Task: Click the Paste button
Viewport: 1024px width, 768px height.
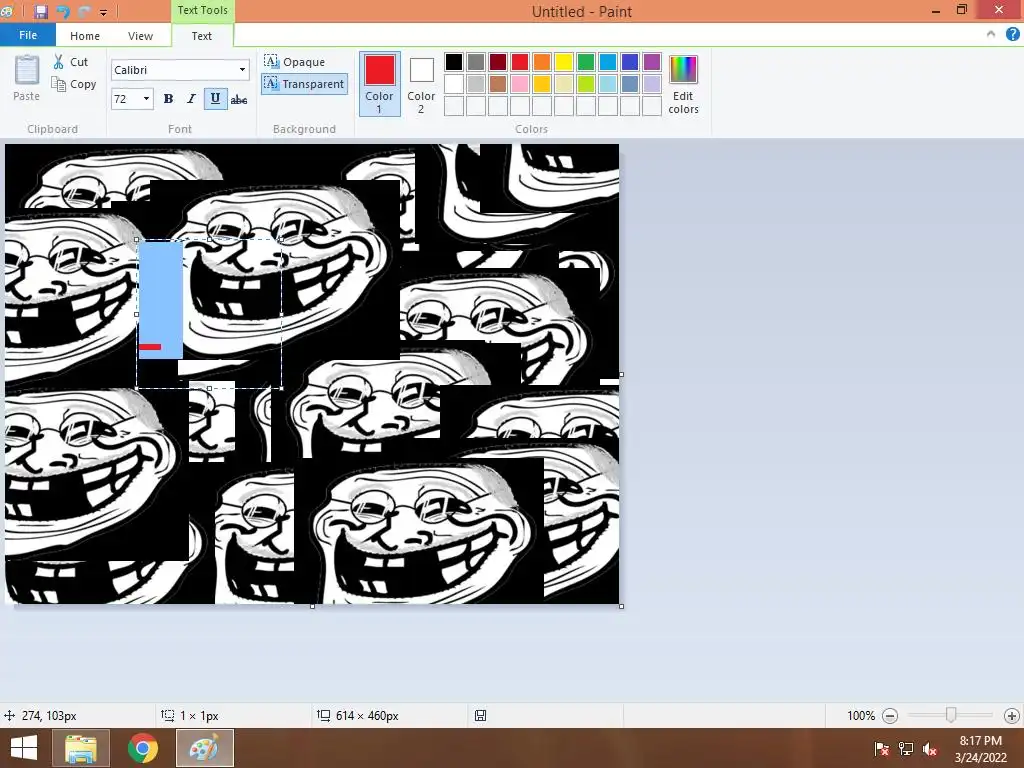Action: (27, 78)
